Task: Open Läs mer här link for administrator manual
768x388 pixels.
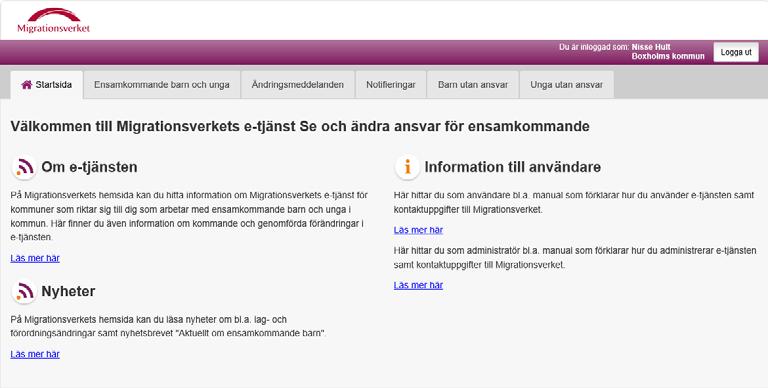Action: 418,285
